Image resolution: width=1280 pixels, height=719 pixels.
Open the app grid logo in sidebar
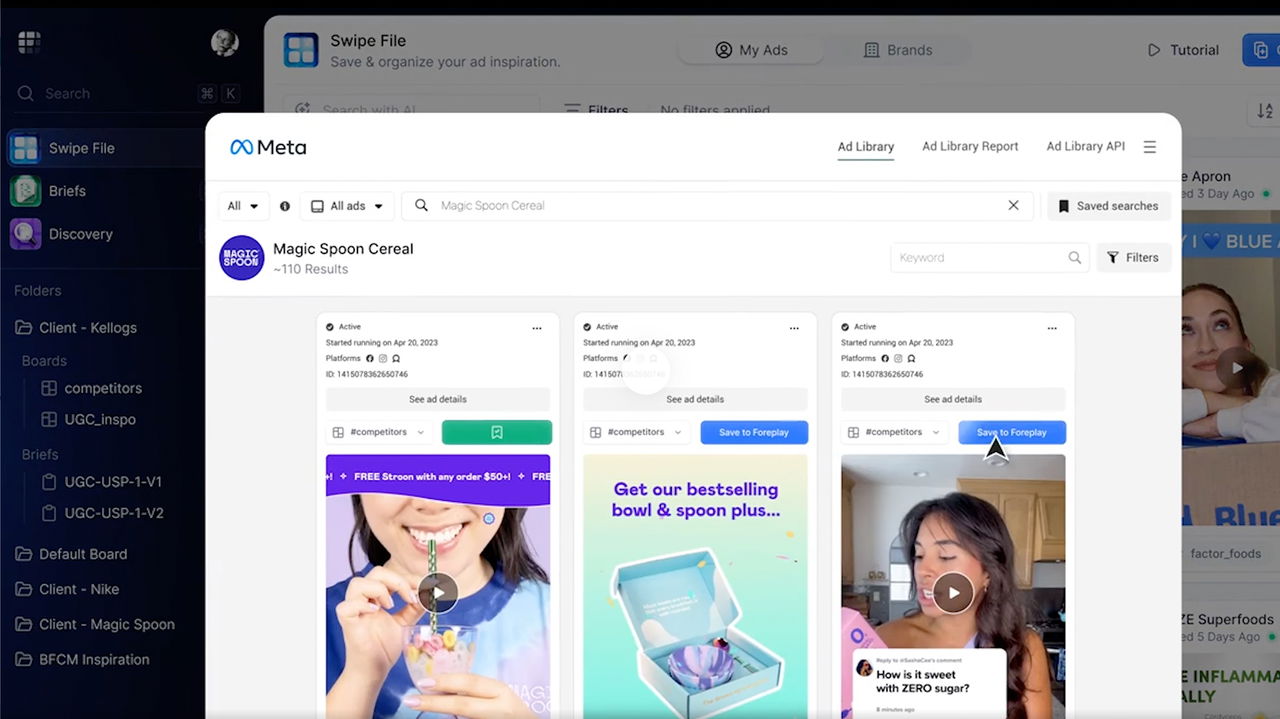point(29,42)
